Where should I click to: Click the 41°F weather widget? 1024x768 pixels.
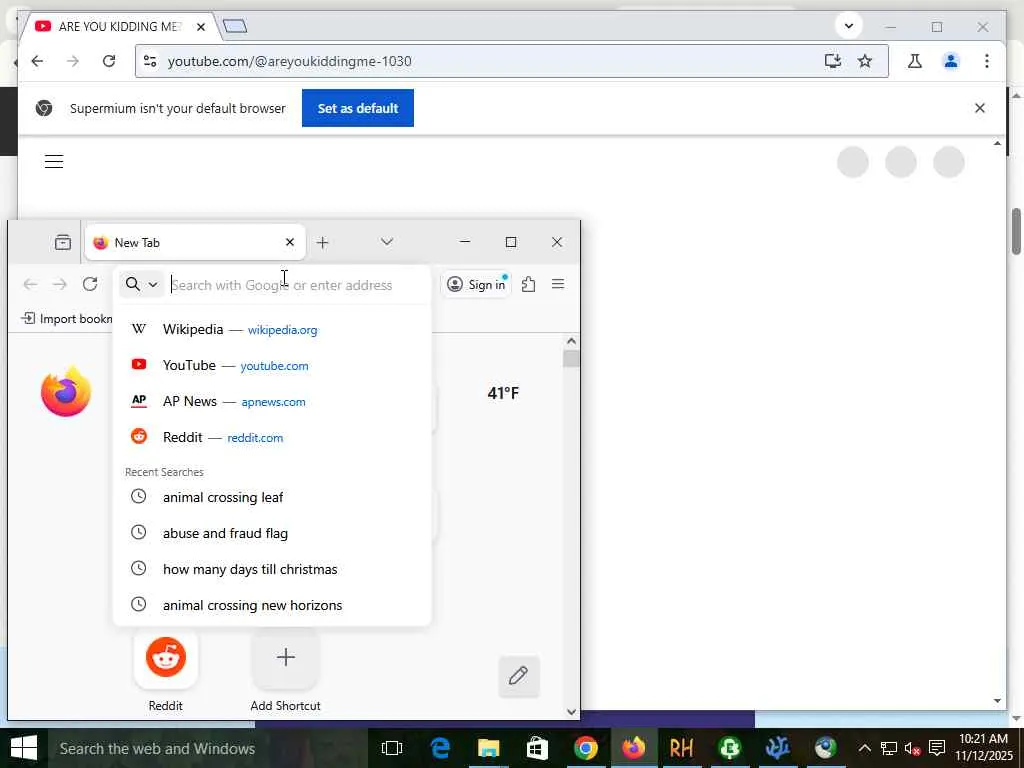[503, 393]
